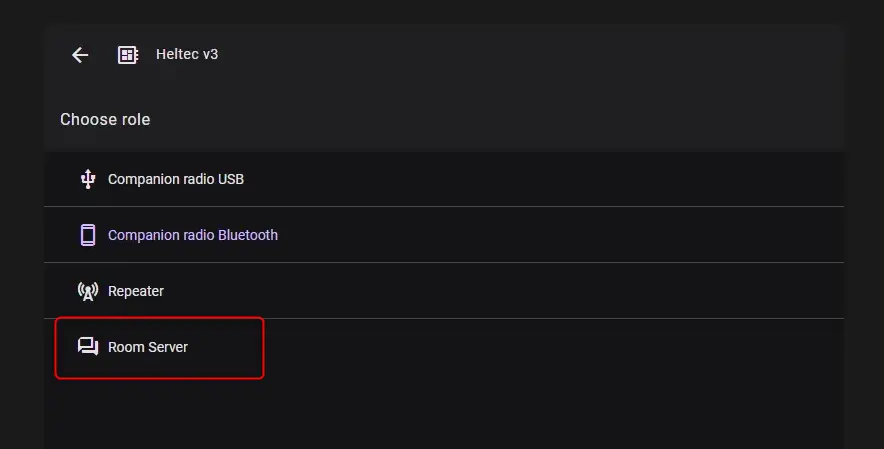Click the chat bubbles Room Server icon
Image resolution: width=884 pixels, height=449 pixels.
[x=88, y=346]
